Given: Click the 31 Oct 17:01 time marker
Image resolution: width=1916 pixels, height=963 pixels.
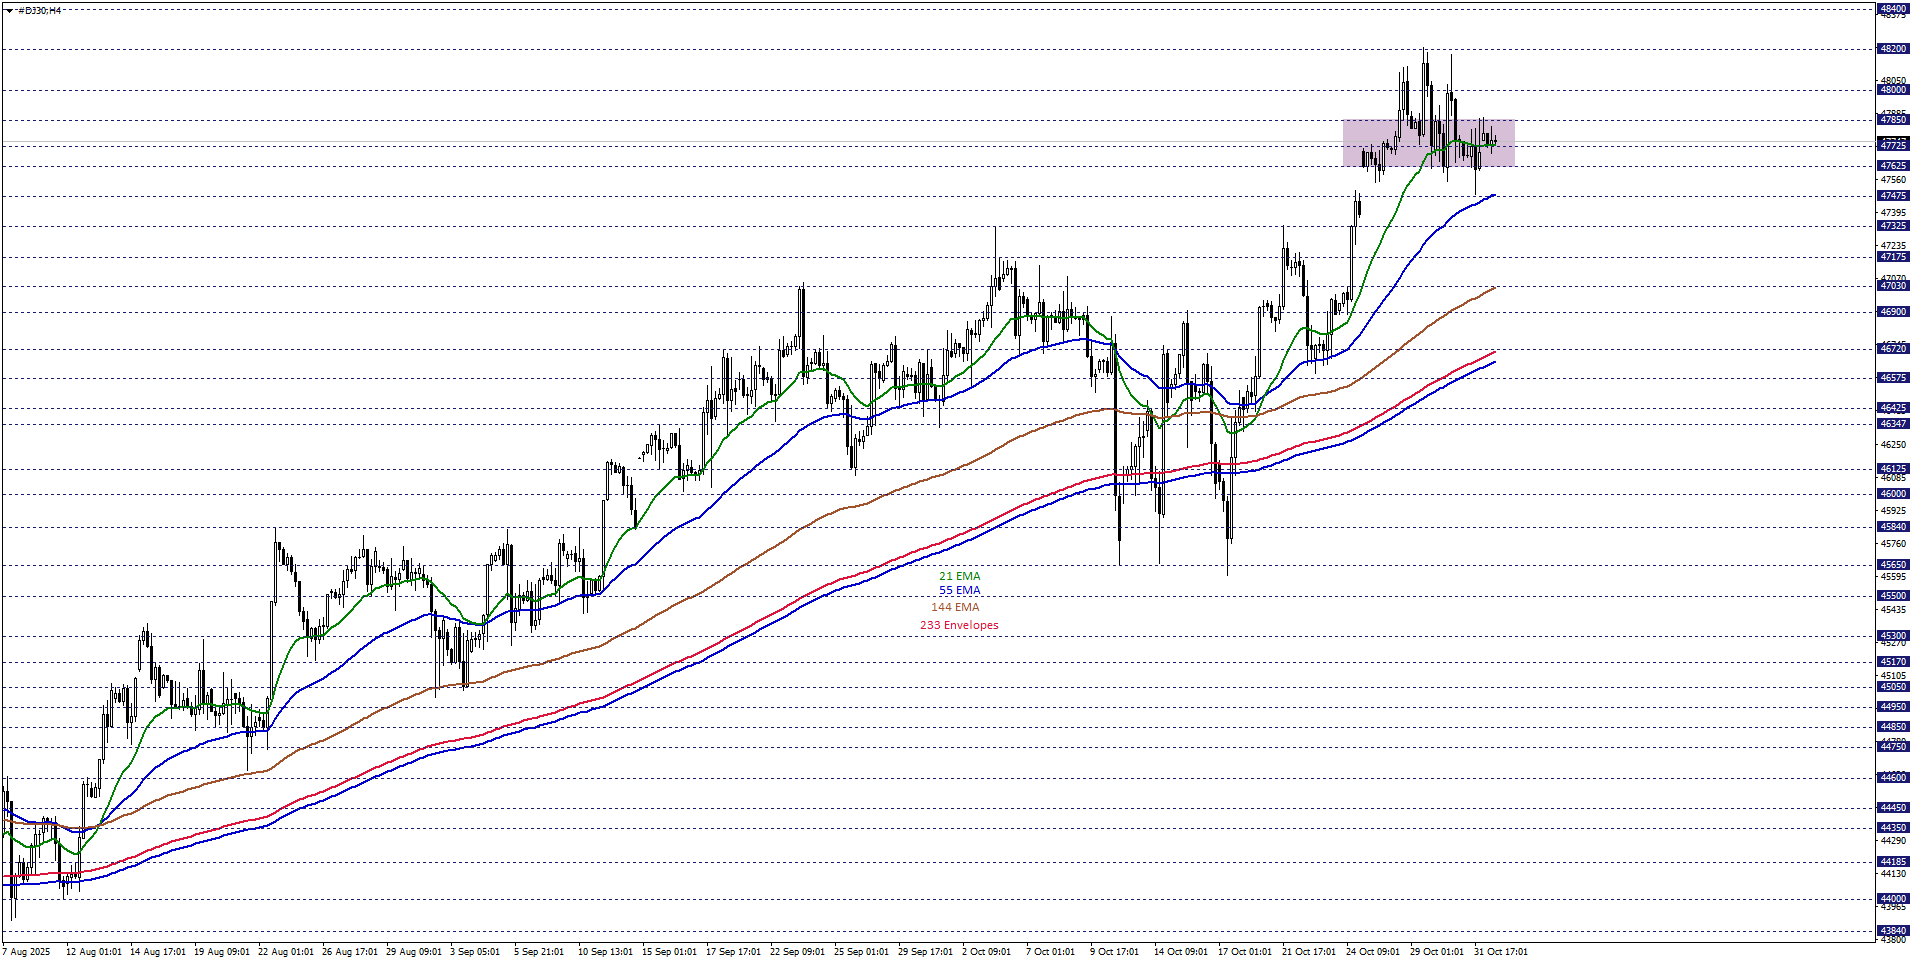Looking at the screenshot, I should coord(1500,952).
